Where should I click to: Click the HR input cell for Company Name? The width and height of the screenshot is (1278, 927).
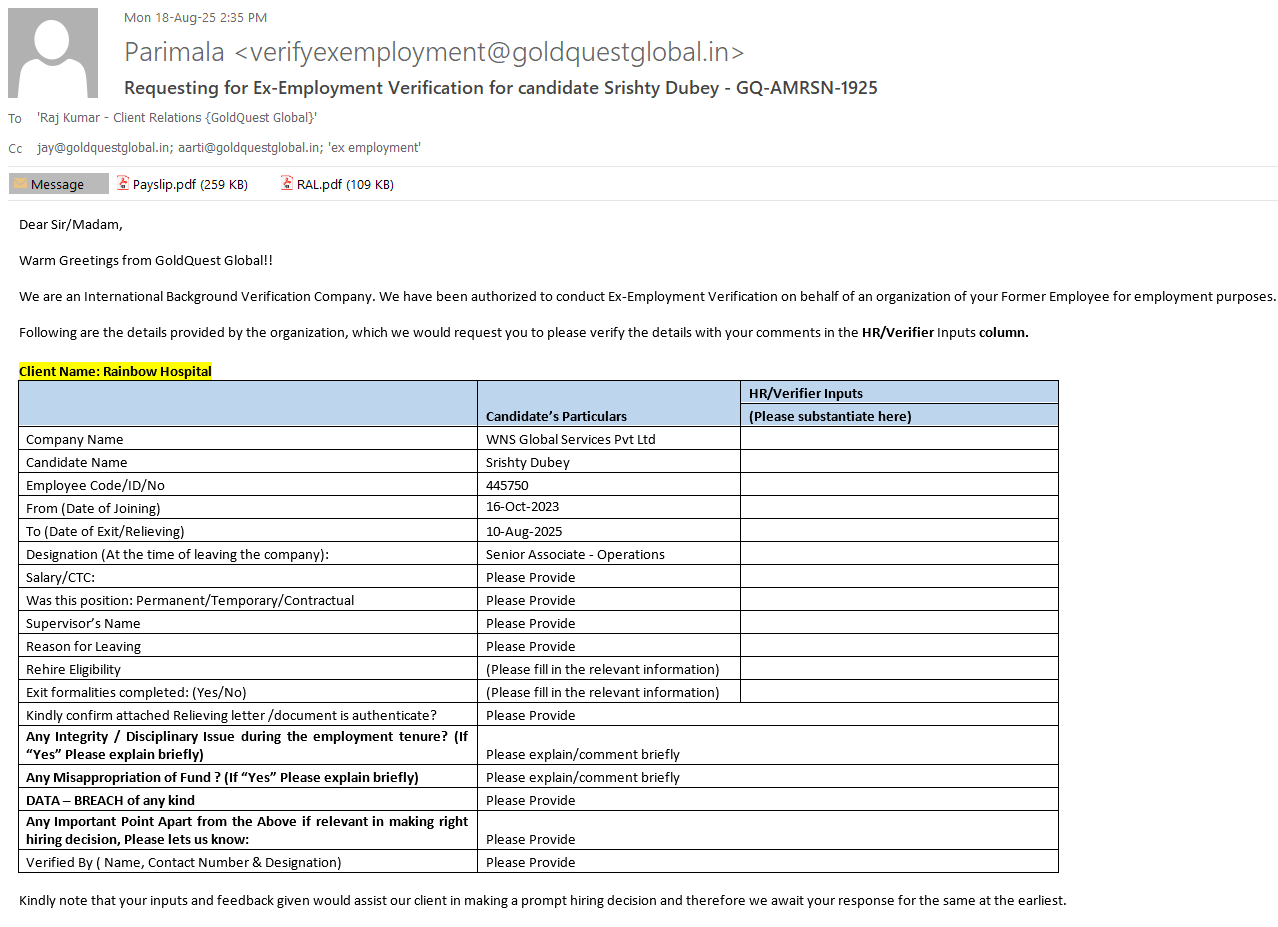click(x=899, y=439)
